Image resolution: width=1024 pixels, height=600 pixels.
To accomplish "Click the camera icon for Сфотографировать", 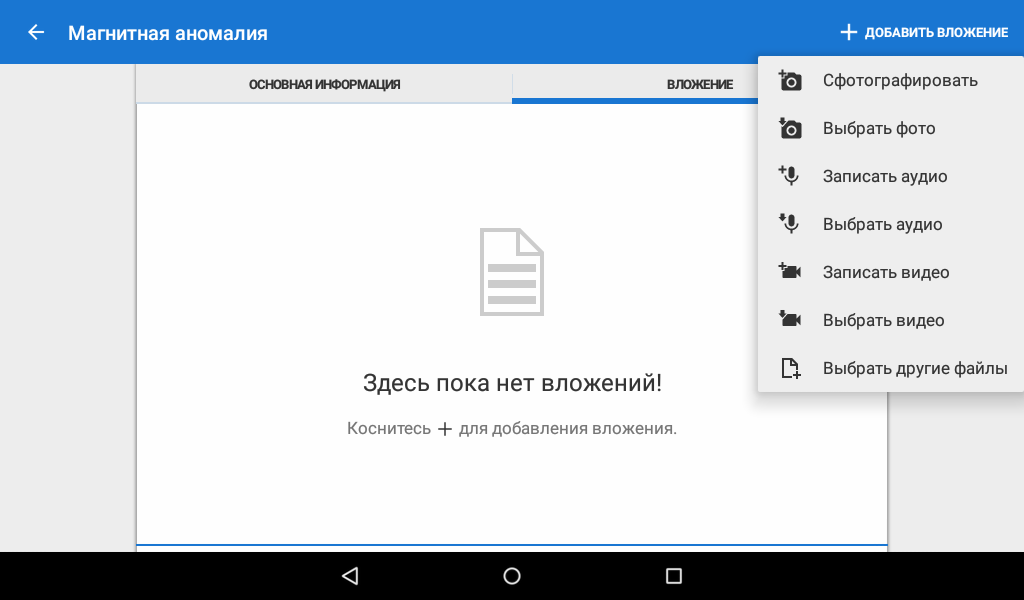I will tap(790, 81).
